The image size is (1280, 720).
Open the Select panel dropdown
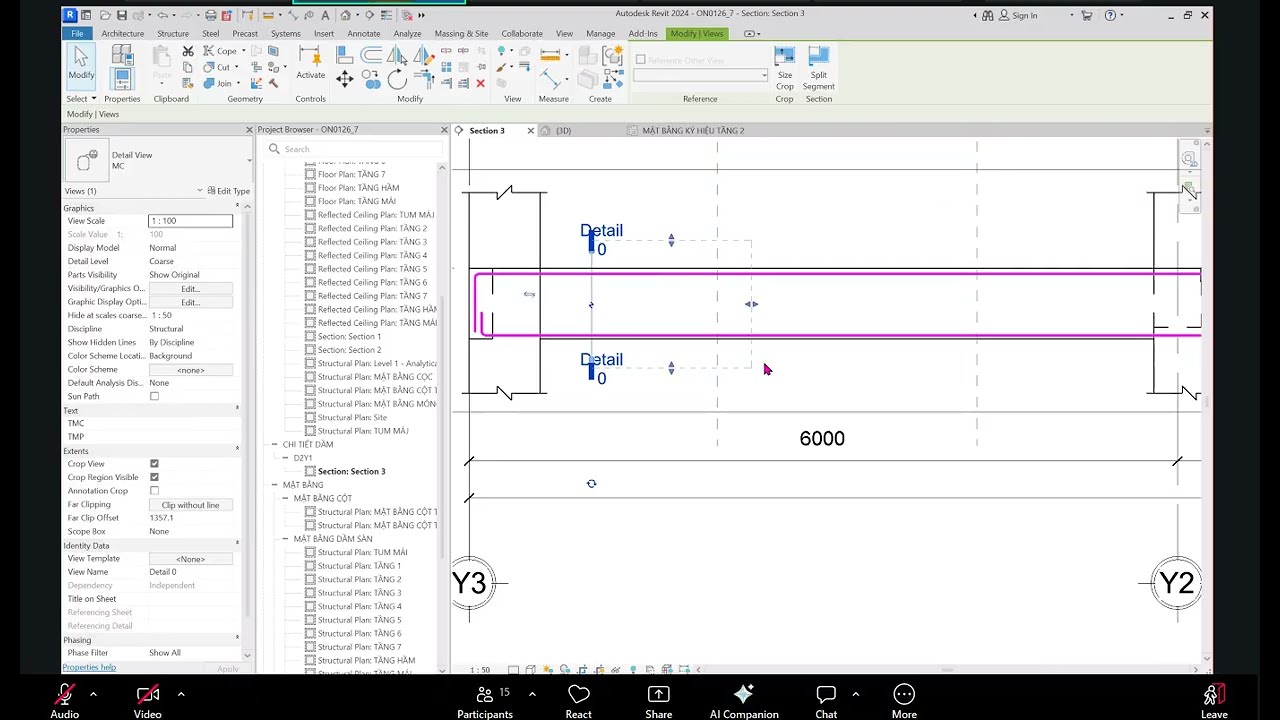click(81, 99)
